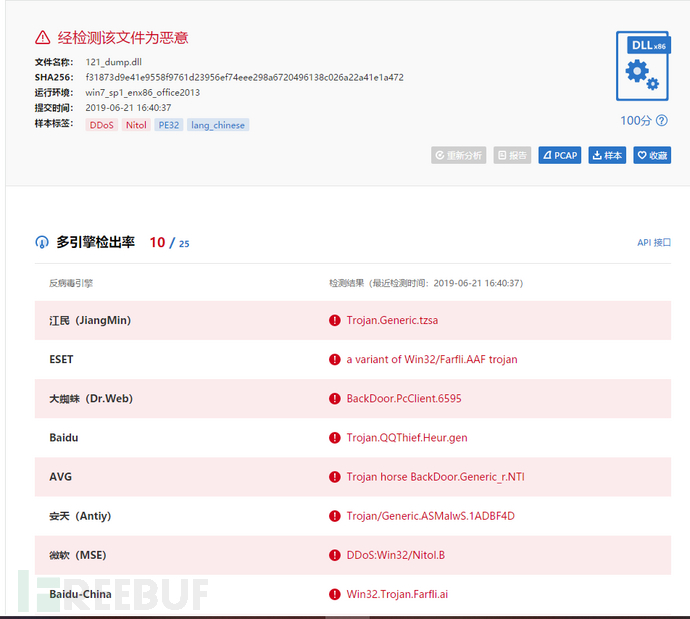Viewport: 690px width, 619px height.
Task: Select the Nitol sample tag
Action: coord(136,125)
